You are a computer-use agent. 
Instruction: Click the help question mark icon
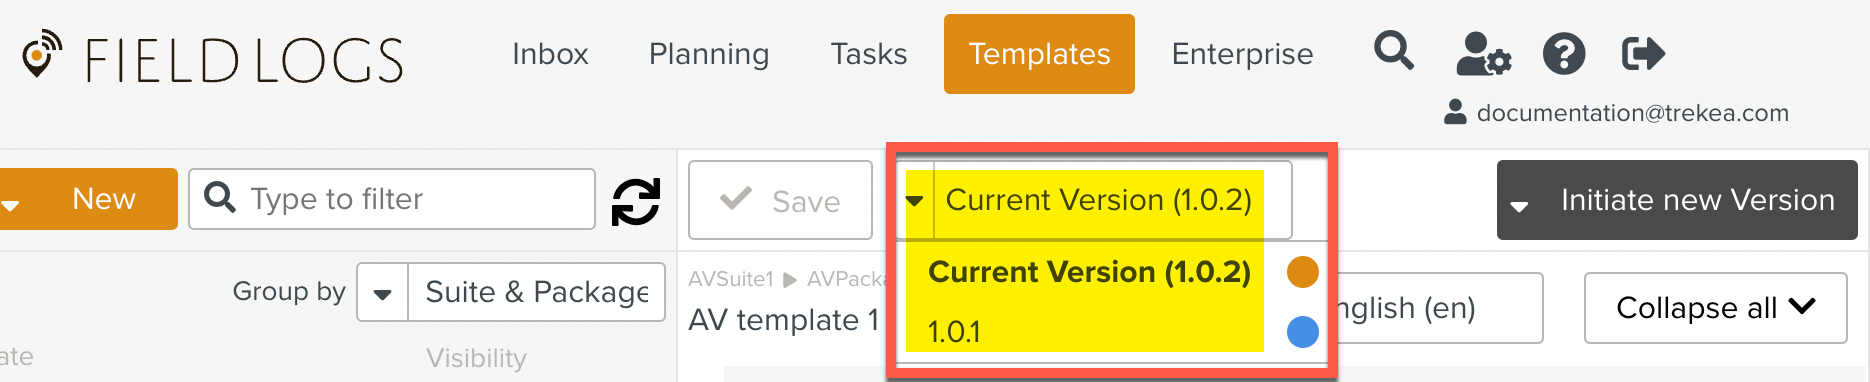1564,54
